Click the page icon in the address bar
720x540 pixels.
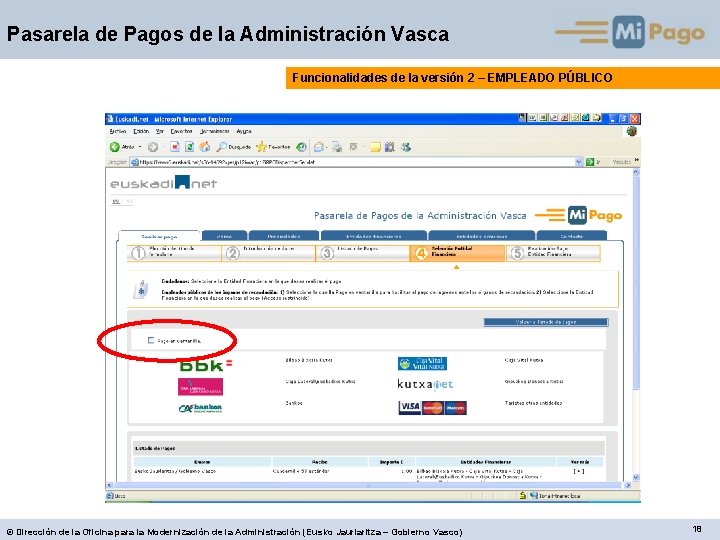(x=135, y=162)
